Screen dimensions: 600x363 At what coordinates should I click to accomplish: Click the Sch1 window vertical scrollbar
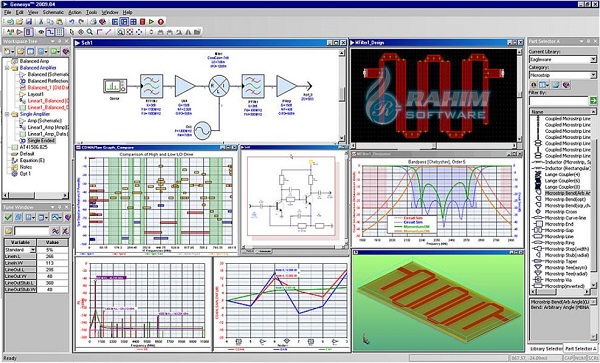pyautogui.click(x=342, y=95)
